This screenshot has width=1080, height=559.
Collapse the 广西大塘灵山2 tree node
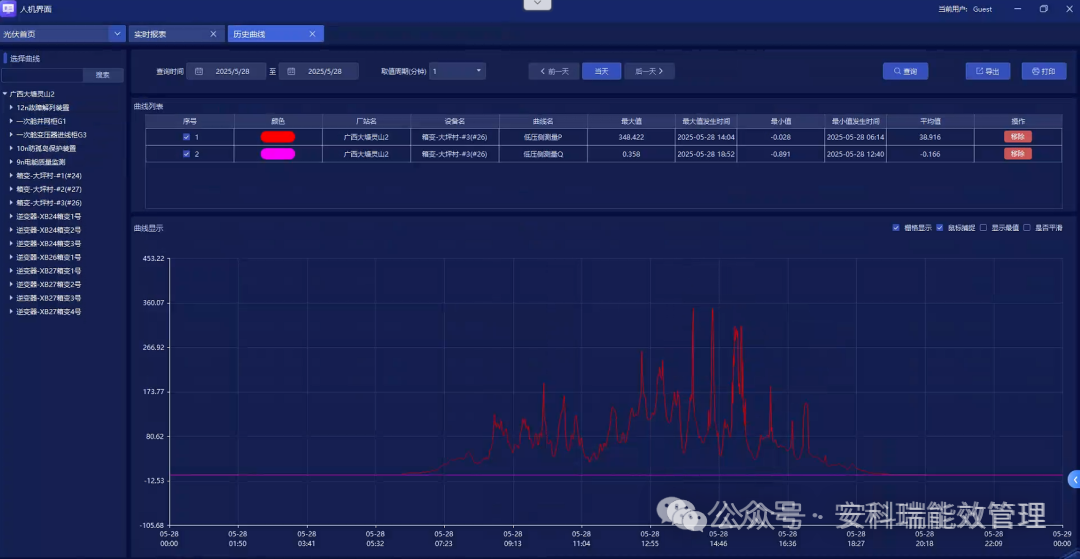(5, 94)
